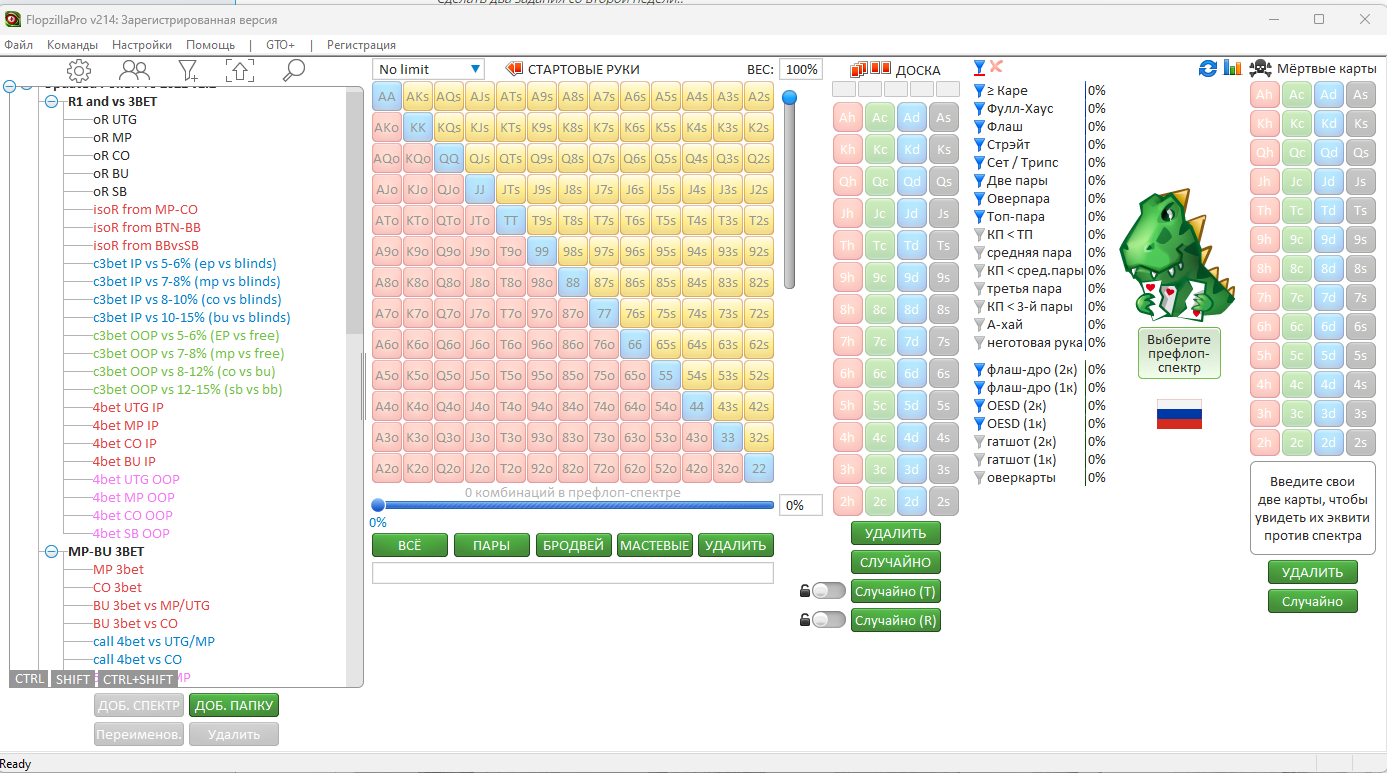Collapse the MP-BU 3BET folder
Image resolution: width=1387 pixels, height=773 pixels.
[52, 552]
